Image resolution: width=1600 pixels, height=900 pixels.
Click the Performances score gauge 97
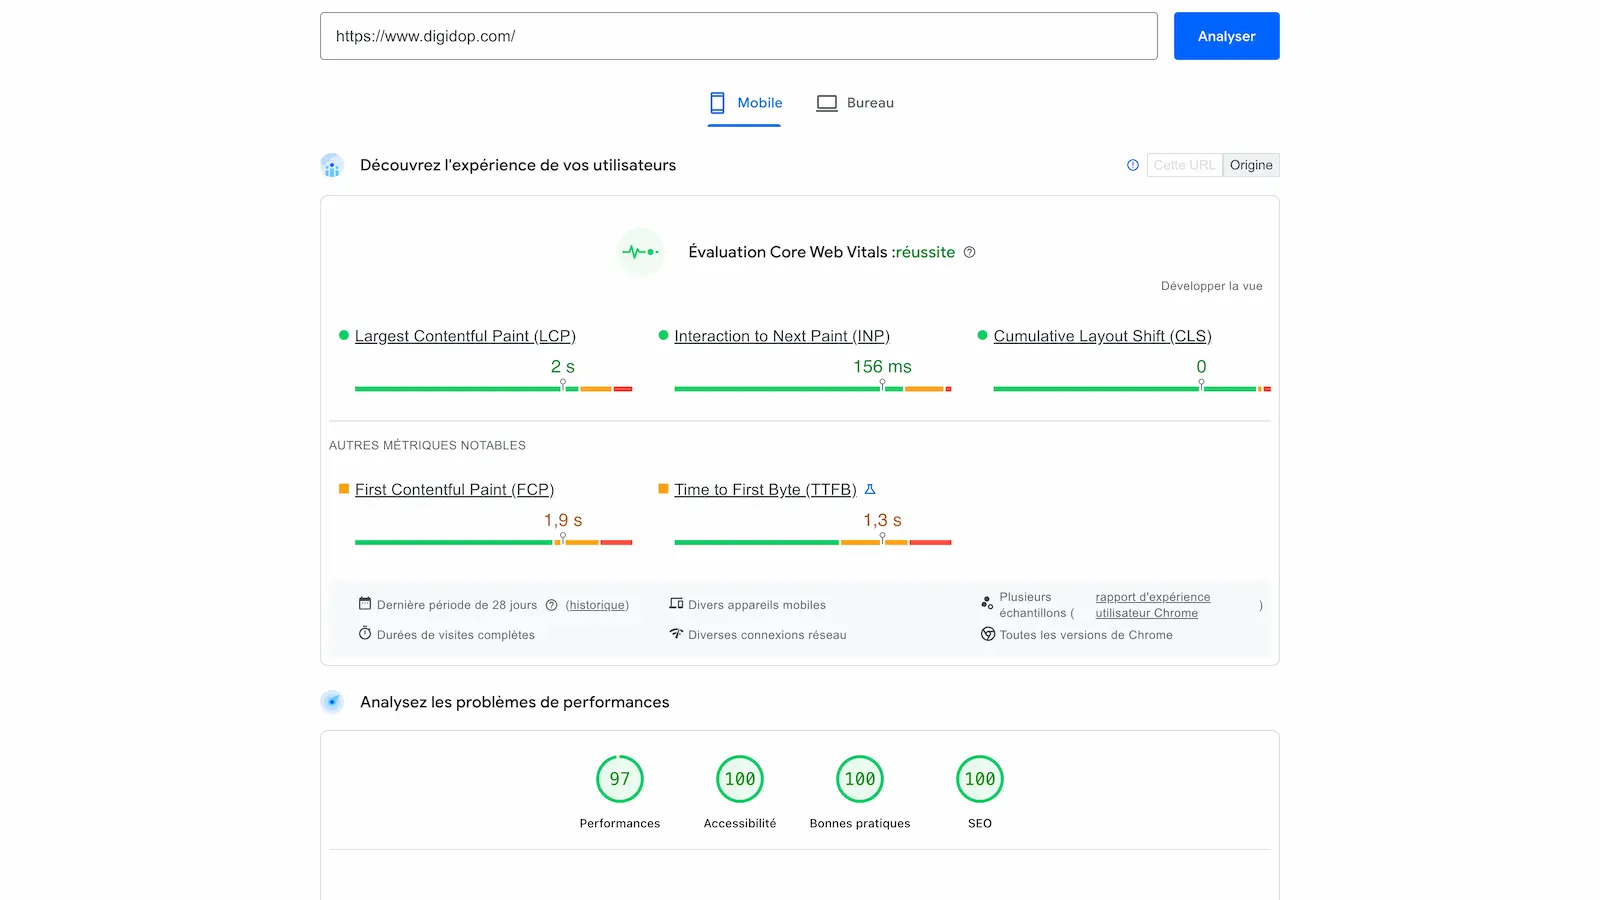[x=620, y=779]
